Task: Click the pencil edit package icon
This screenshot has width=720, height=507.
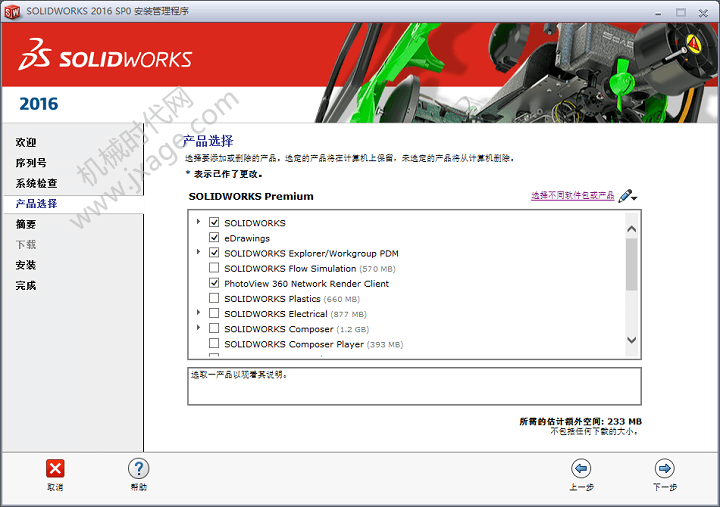Action: coord(625,196)
